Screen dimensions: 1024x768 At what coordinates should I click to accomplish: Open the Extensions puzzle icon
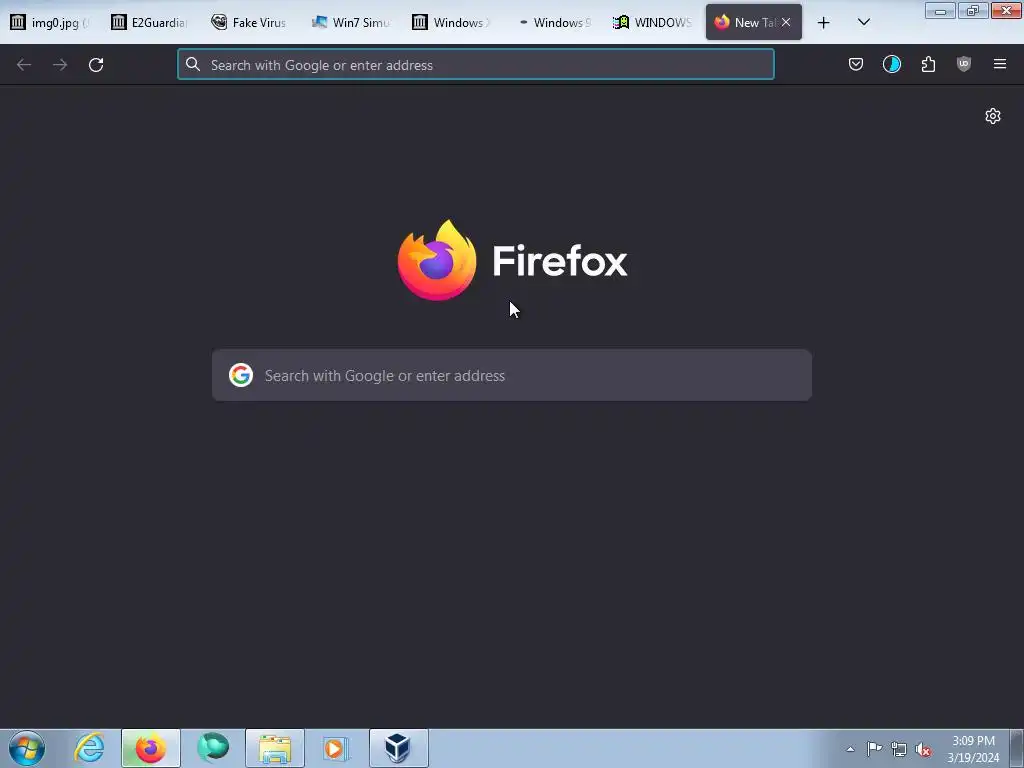pyautogui.click(x=928, y=64)
